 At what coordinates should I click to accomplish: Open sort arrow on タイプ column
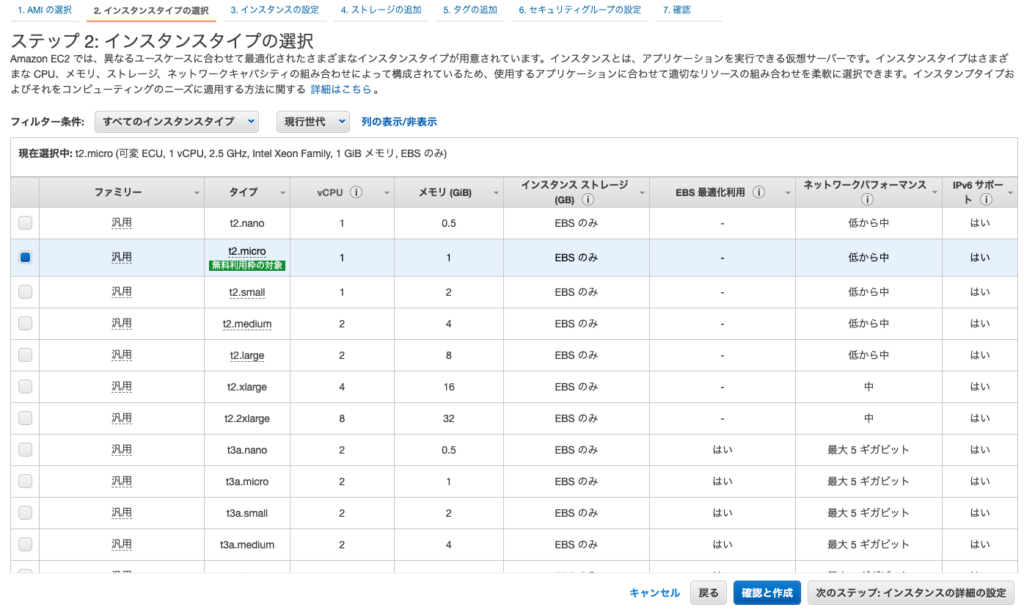283,192
